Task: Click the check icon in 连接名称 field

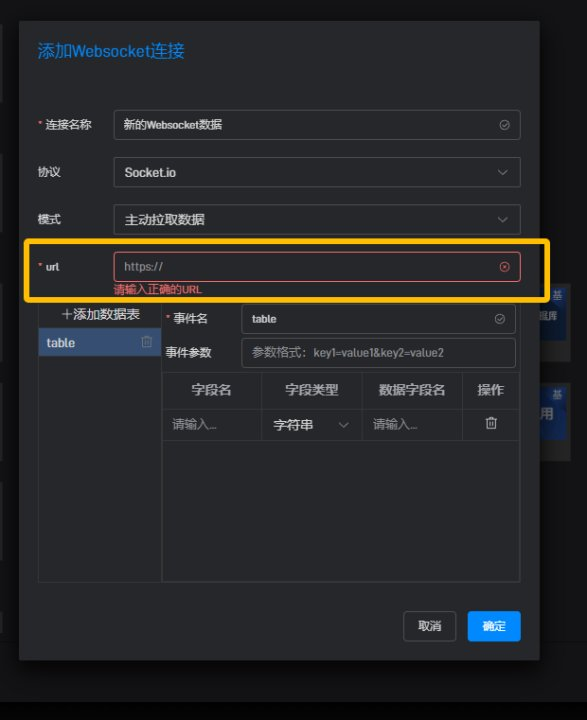Action: (504, 125)
